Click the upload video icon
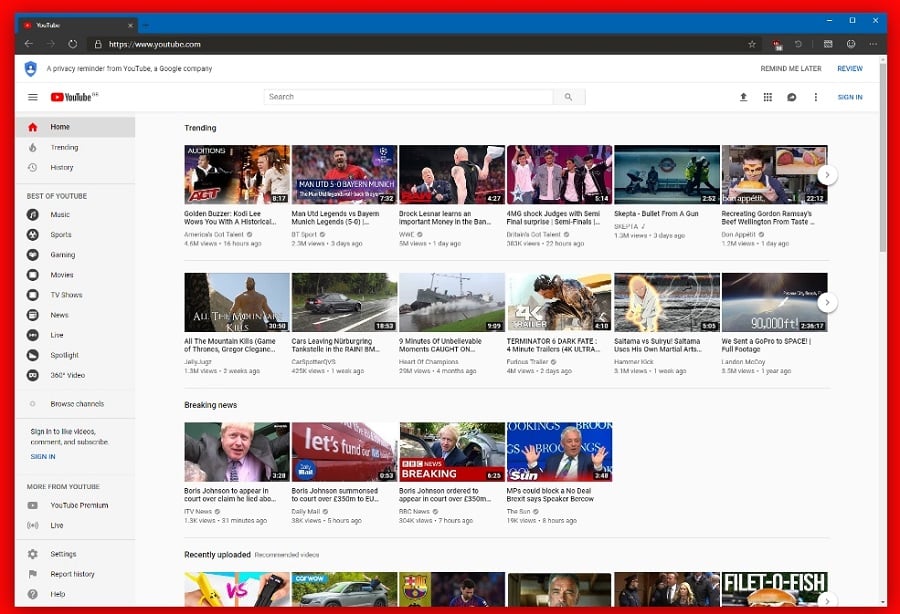900x614 pixels. pyautogui.click(x=743, y=97)
